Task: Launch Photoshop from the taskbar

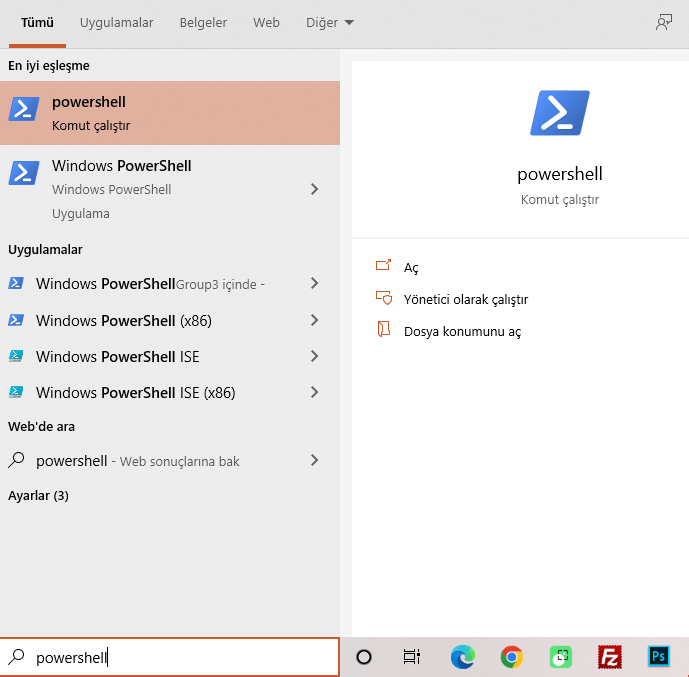Action: (x=659, y=656)
